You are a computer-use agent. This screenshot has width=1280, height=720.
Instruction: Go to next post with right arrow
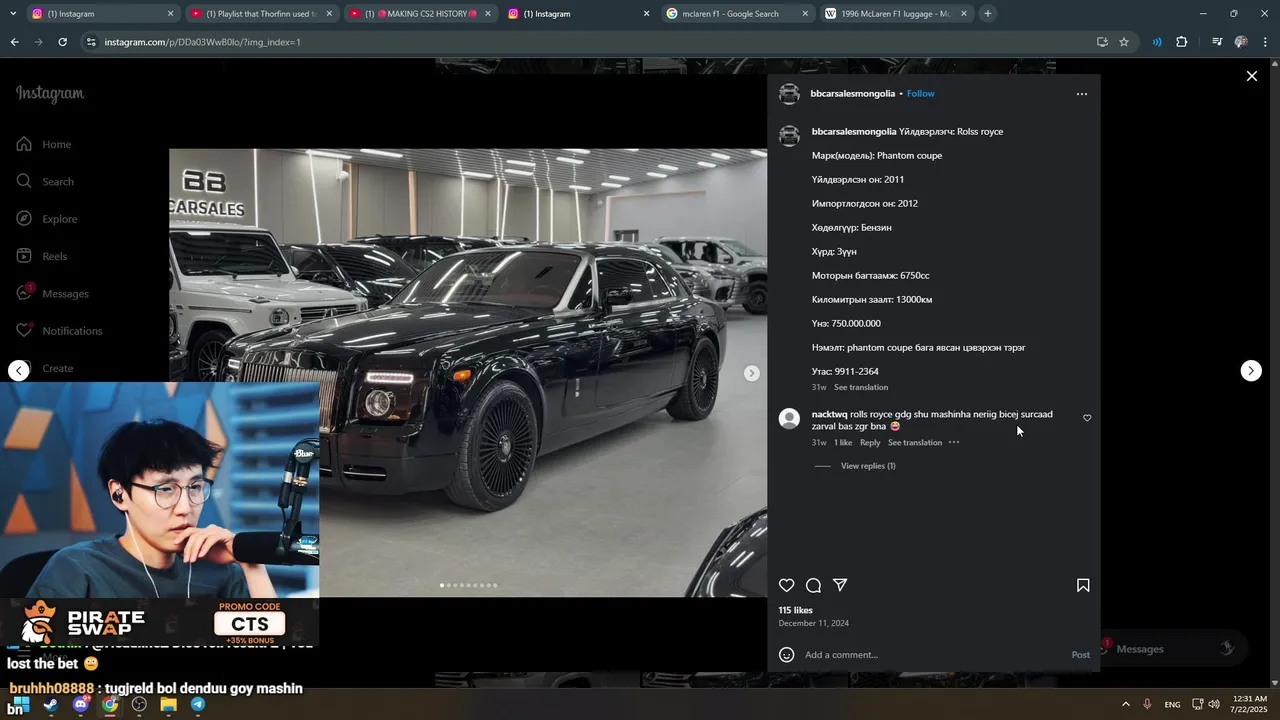(x=1251, y=371)
